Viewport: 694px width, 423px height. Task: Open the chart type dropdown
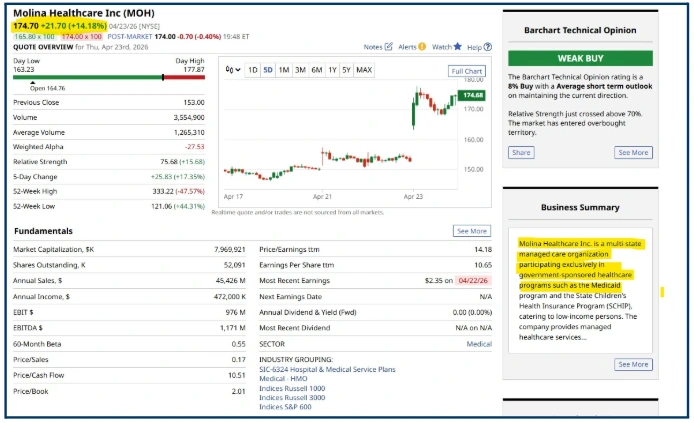pos(233,69)
